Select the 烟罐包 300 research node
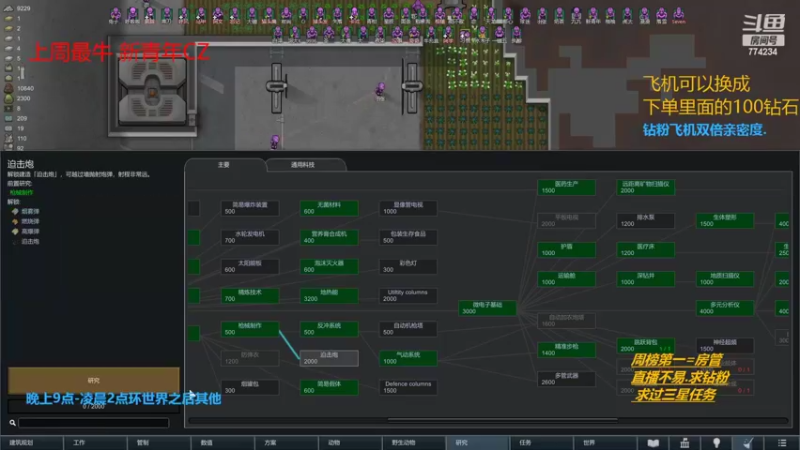800x450 pixels. point(250,387)
